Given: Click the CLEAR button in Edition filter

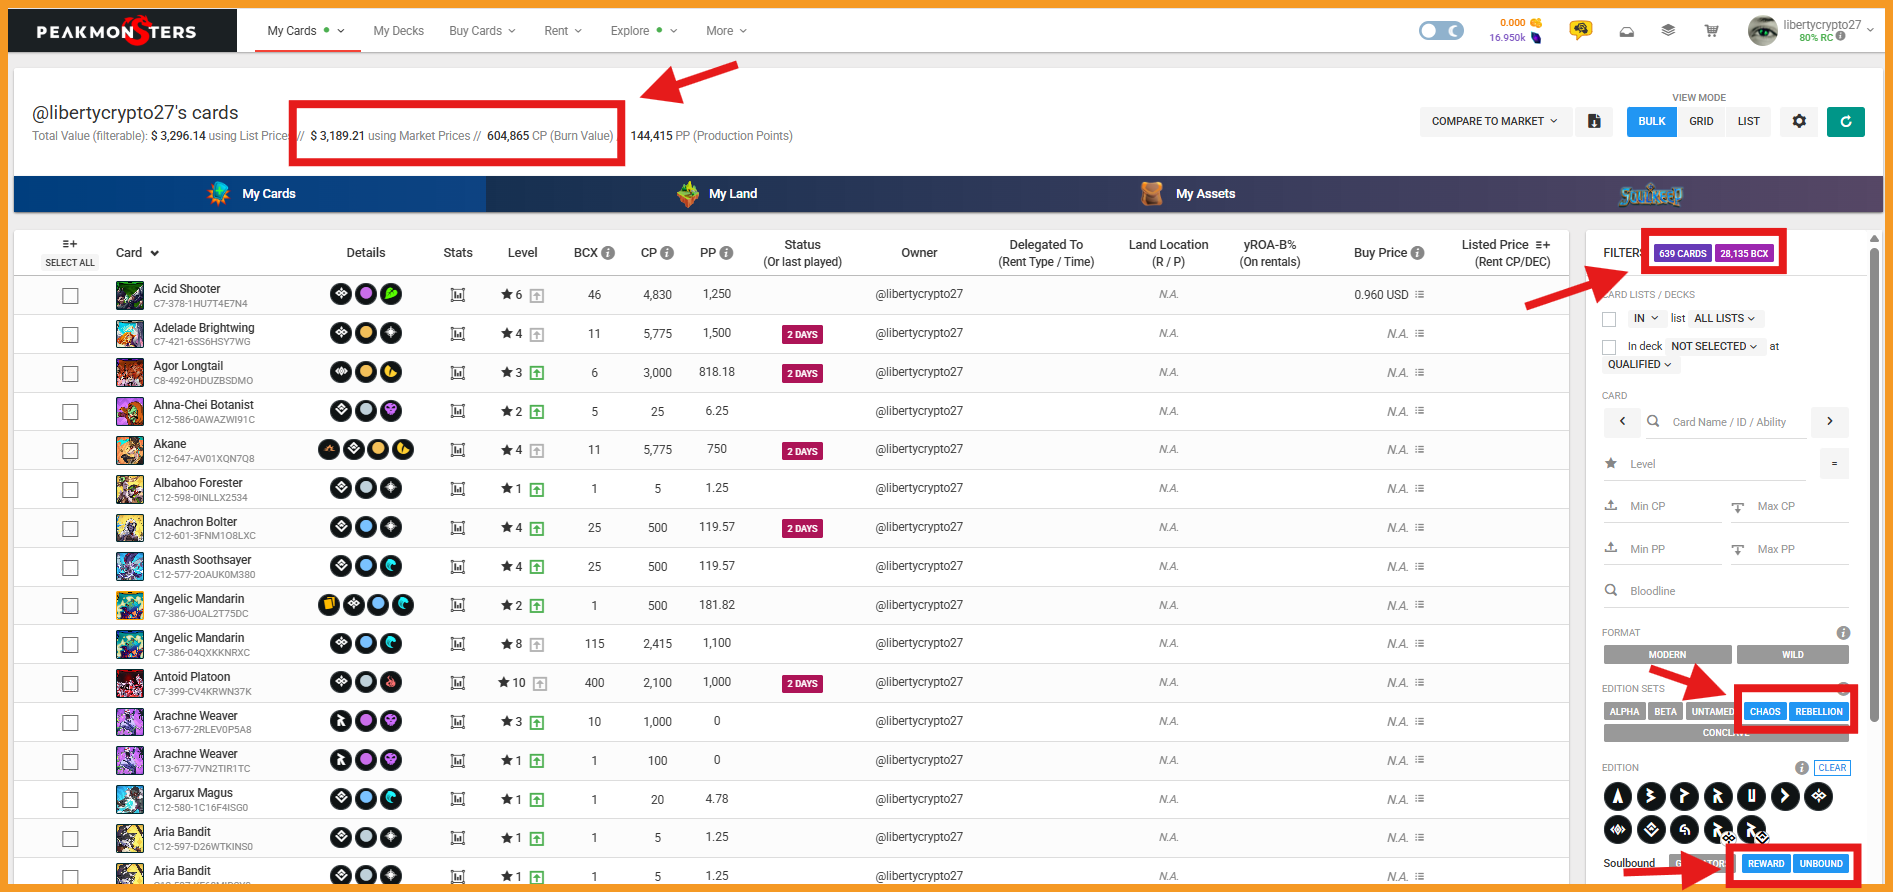Looking at the screenshot, I should pyautogui.click(x=1832, y=768).
